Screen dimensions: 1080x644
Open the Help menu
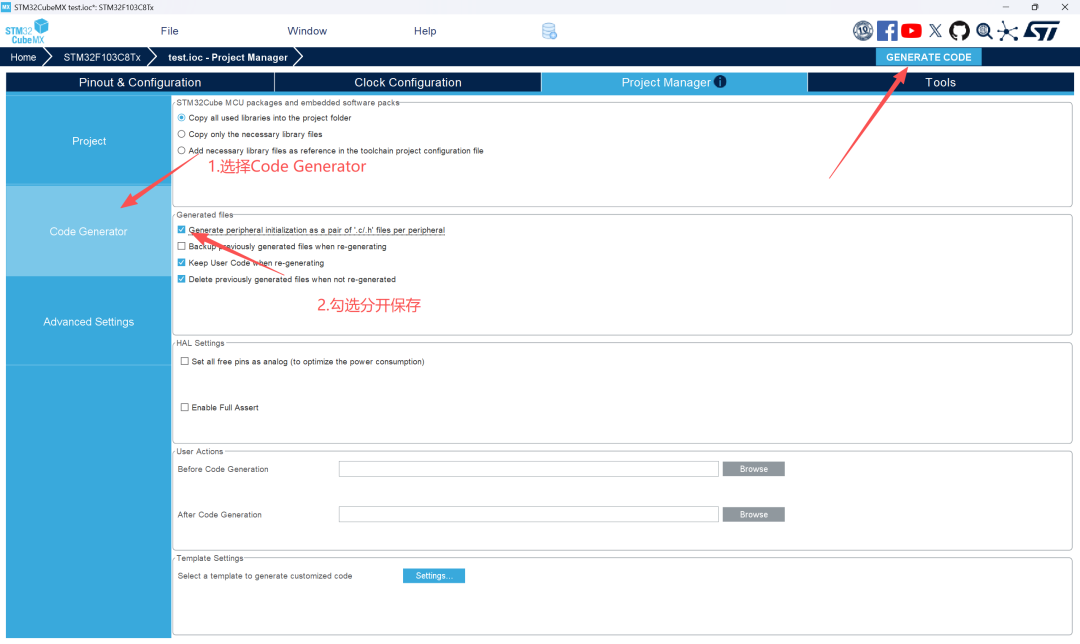425,31
